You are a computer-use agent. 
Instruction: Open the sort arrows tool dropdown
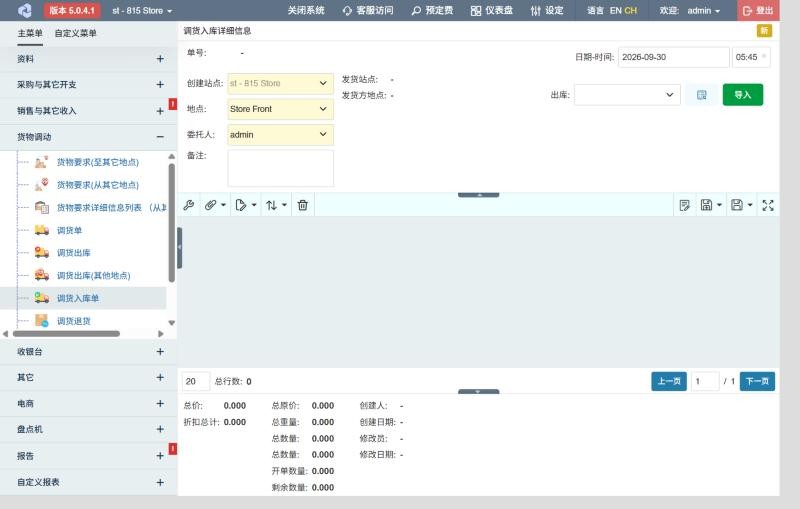tap(276, 205)
